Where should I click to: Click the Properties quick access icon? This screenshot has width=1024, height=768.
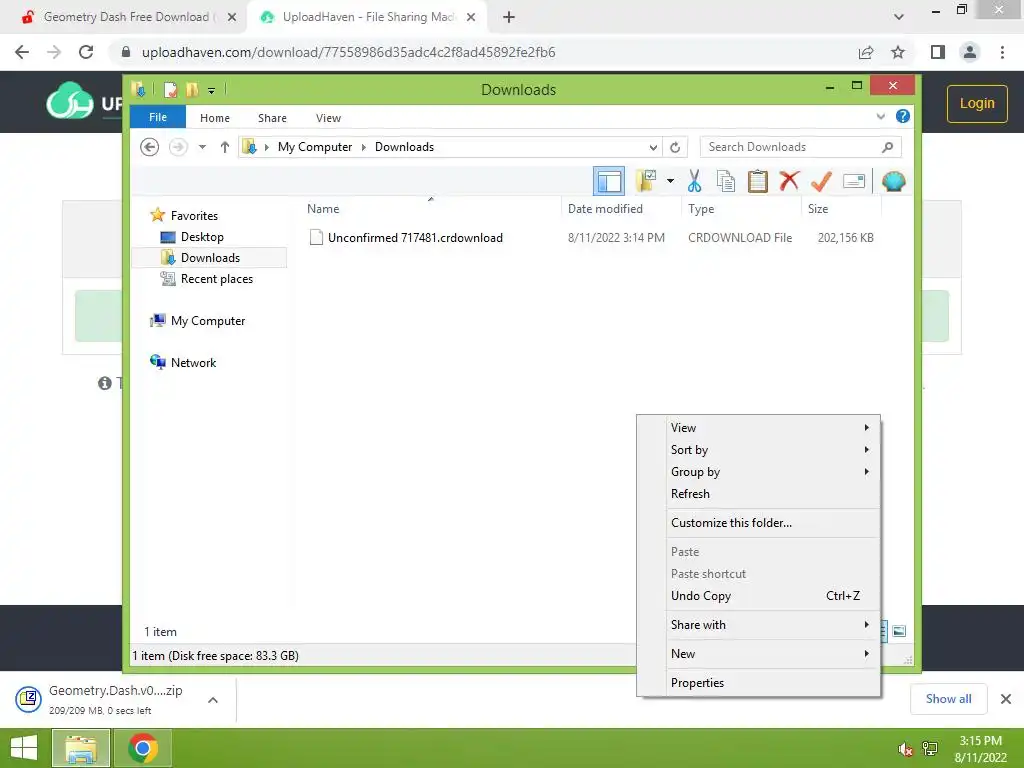pos(170,90)
